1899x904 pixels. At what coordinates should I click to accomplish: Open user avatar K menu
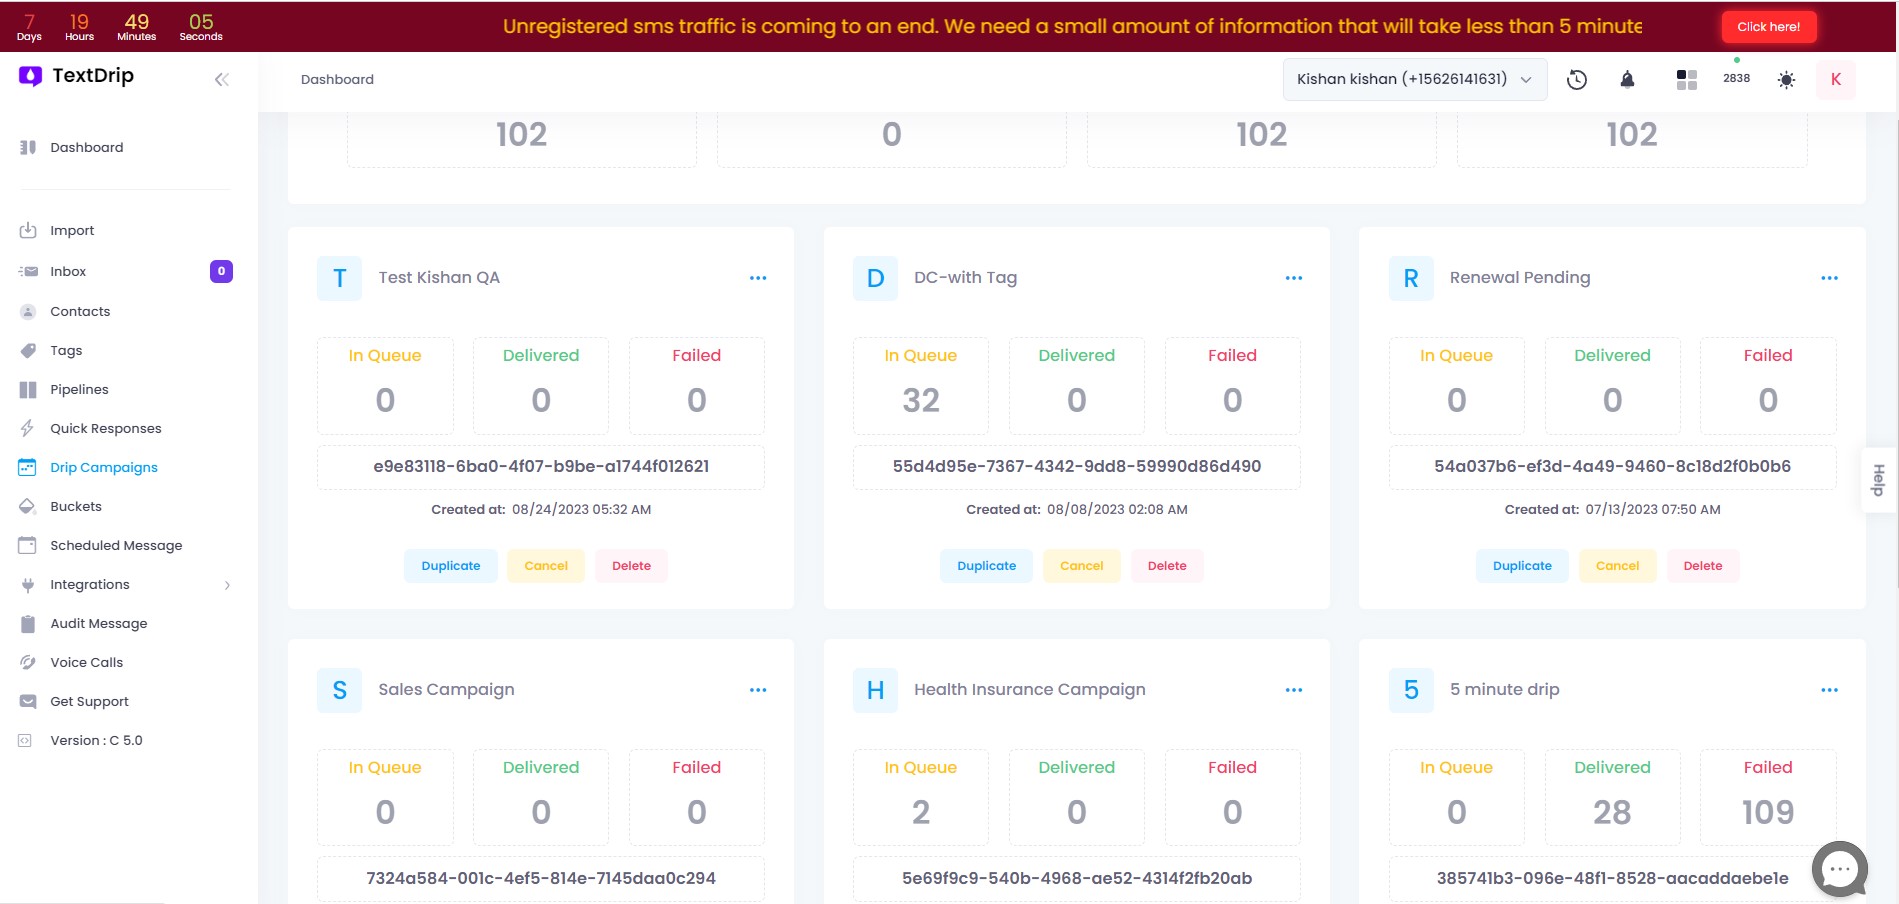pyautogui.click(x=1835, y=80)
